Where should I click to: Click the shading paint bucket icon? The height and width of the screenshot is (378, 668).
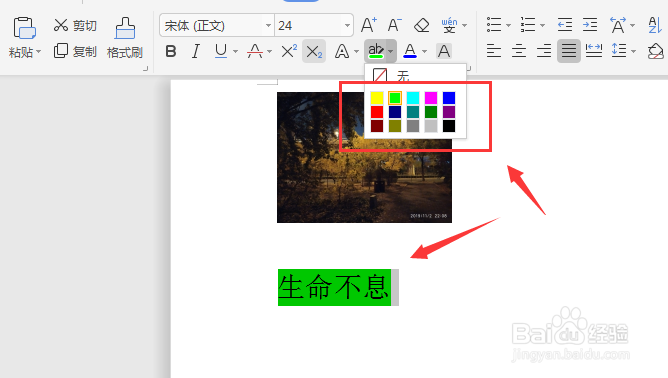coord(655,51)
